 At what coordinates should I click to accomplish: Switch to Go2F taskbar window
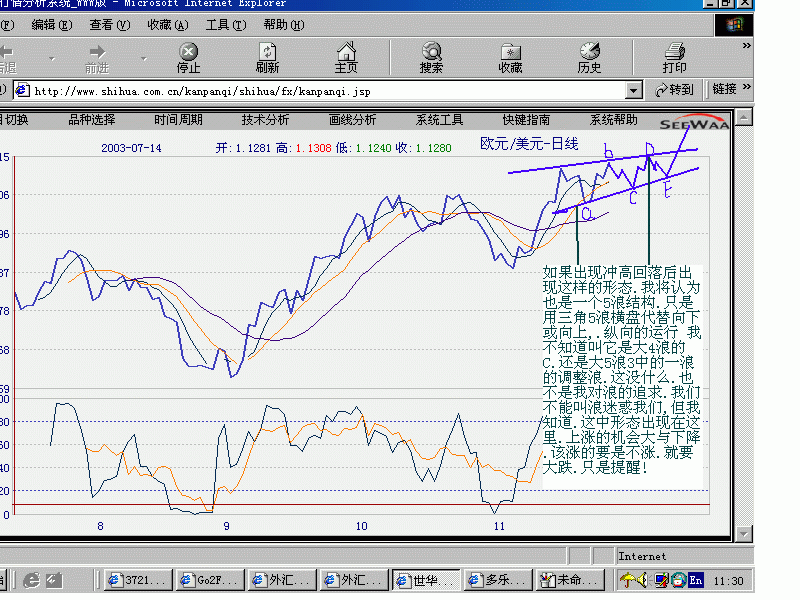210,580
